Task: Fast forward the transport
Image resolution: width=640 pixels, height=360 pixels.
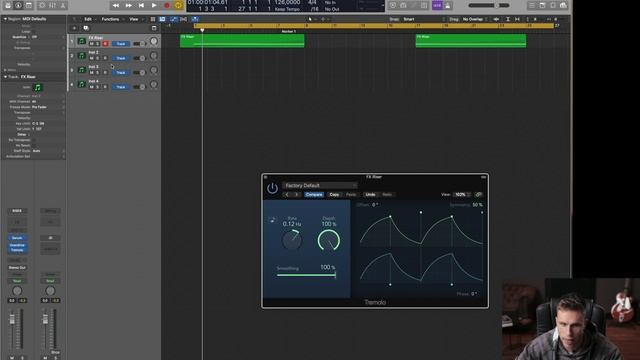Action: (x=129, y=5)
